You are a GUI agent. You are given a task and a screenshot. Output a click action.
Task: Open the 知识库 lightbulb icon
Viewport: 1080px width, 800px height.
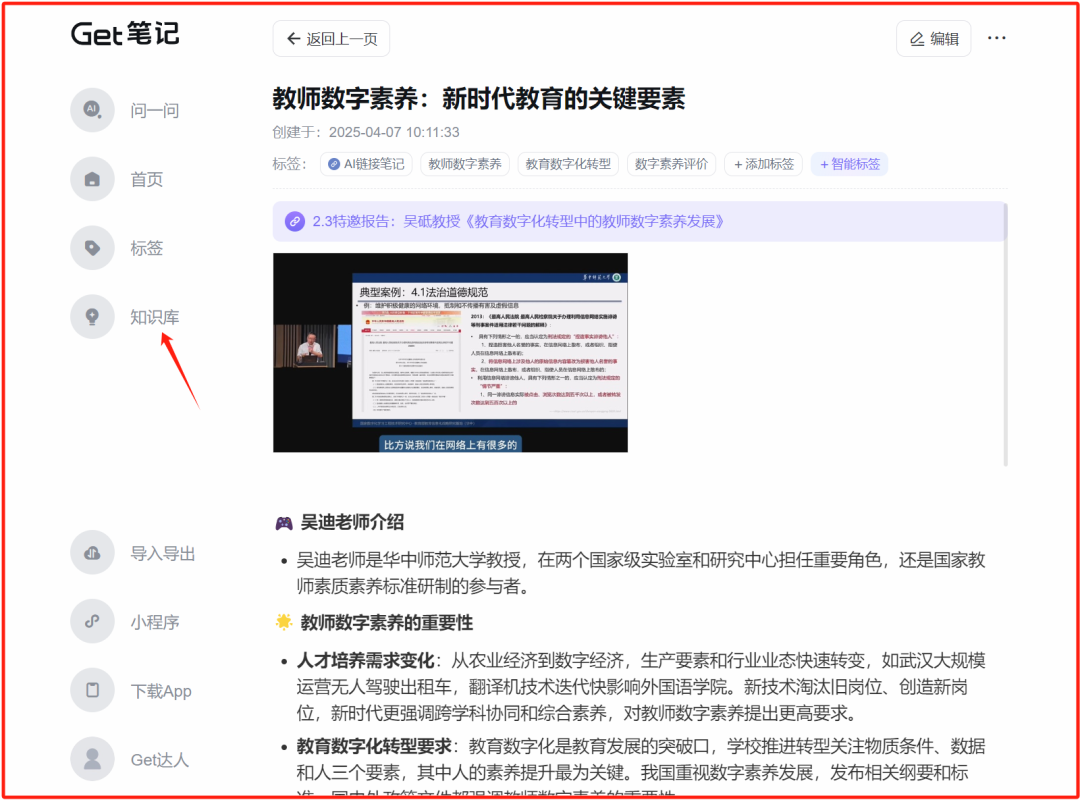(x=91, y=316)
